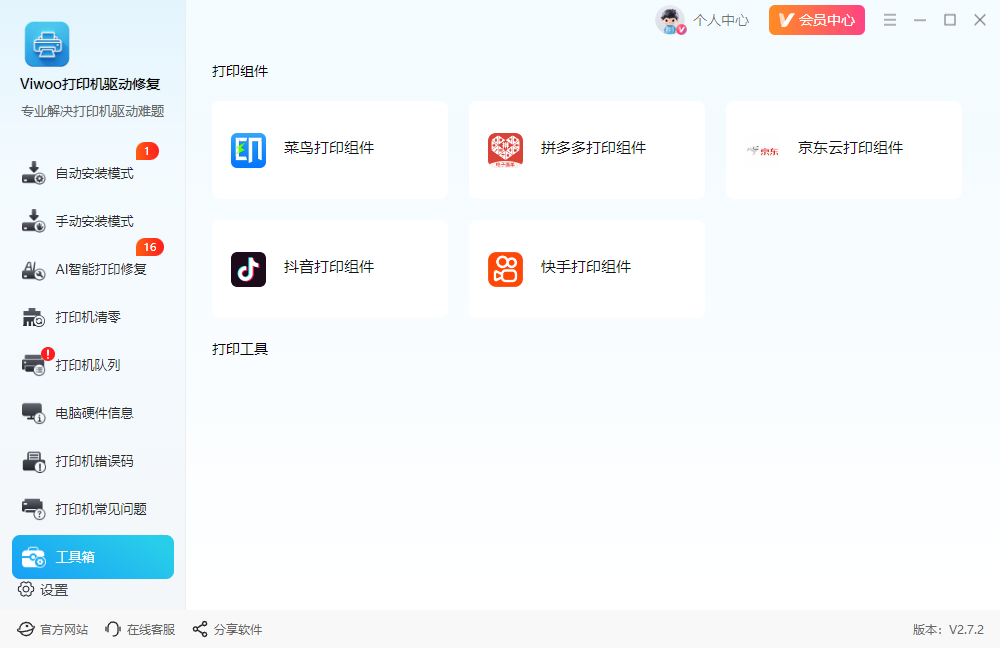Viewport: 1000px width, 650px height.
Task: Click the 工具箱 toolbox icon
Action: pos(33,558)
